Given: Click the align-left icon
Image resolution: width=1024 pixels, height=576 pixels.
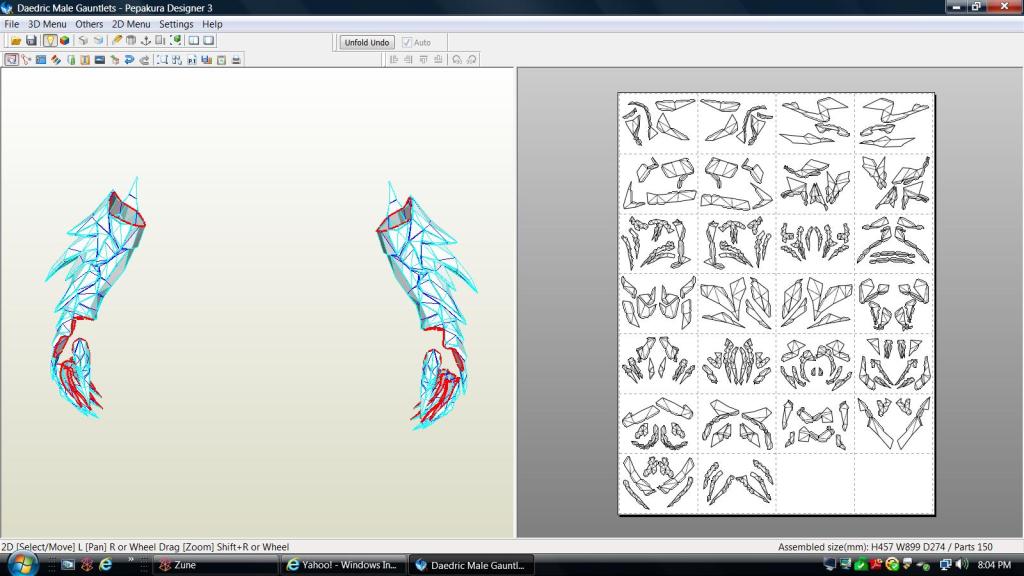Looking at the screenshot, I should point(394,59).
